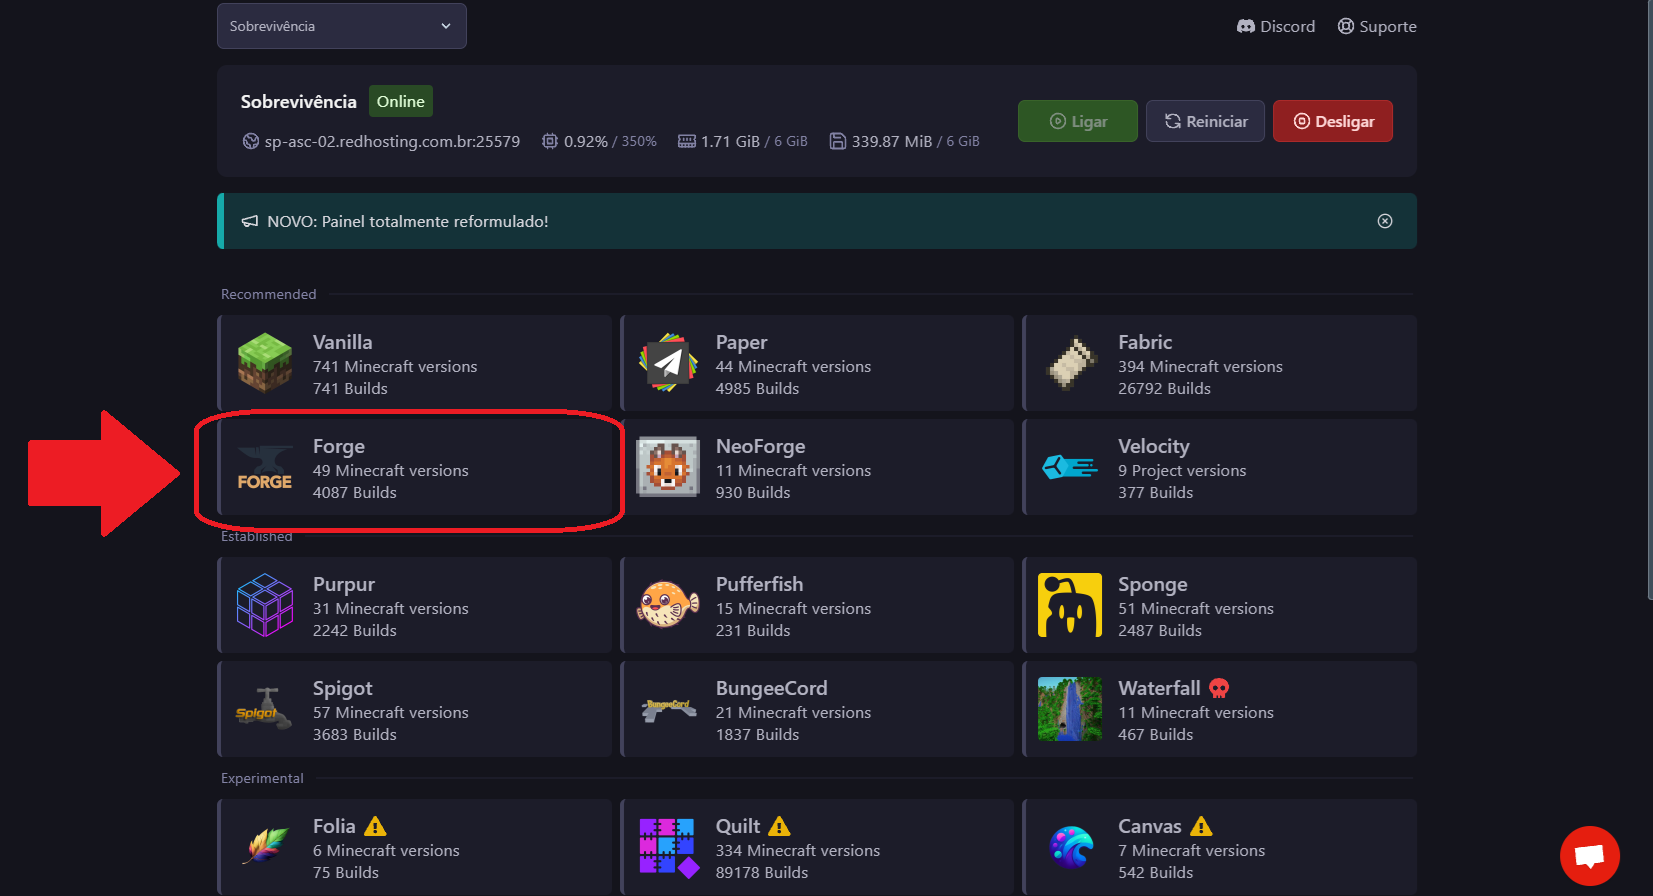Click the Online status badge

coord(401,101)
